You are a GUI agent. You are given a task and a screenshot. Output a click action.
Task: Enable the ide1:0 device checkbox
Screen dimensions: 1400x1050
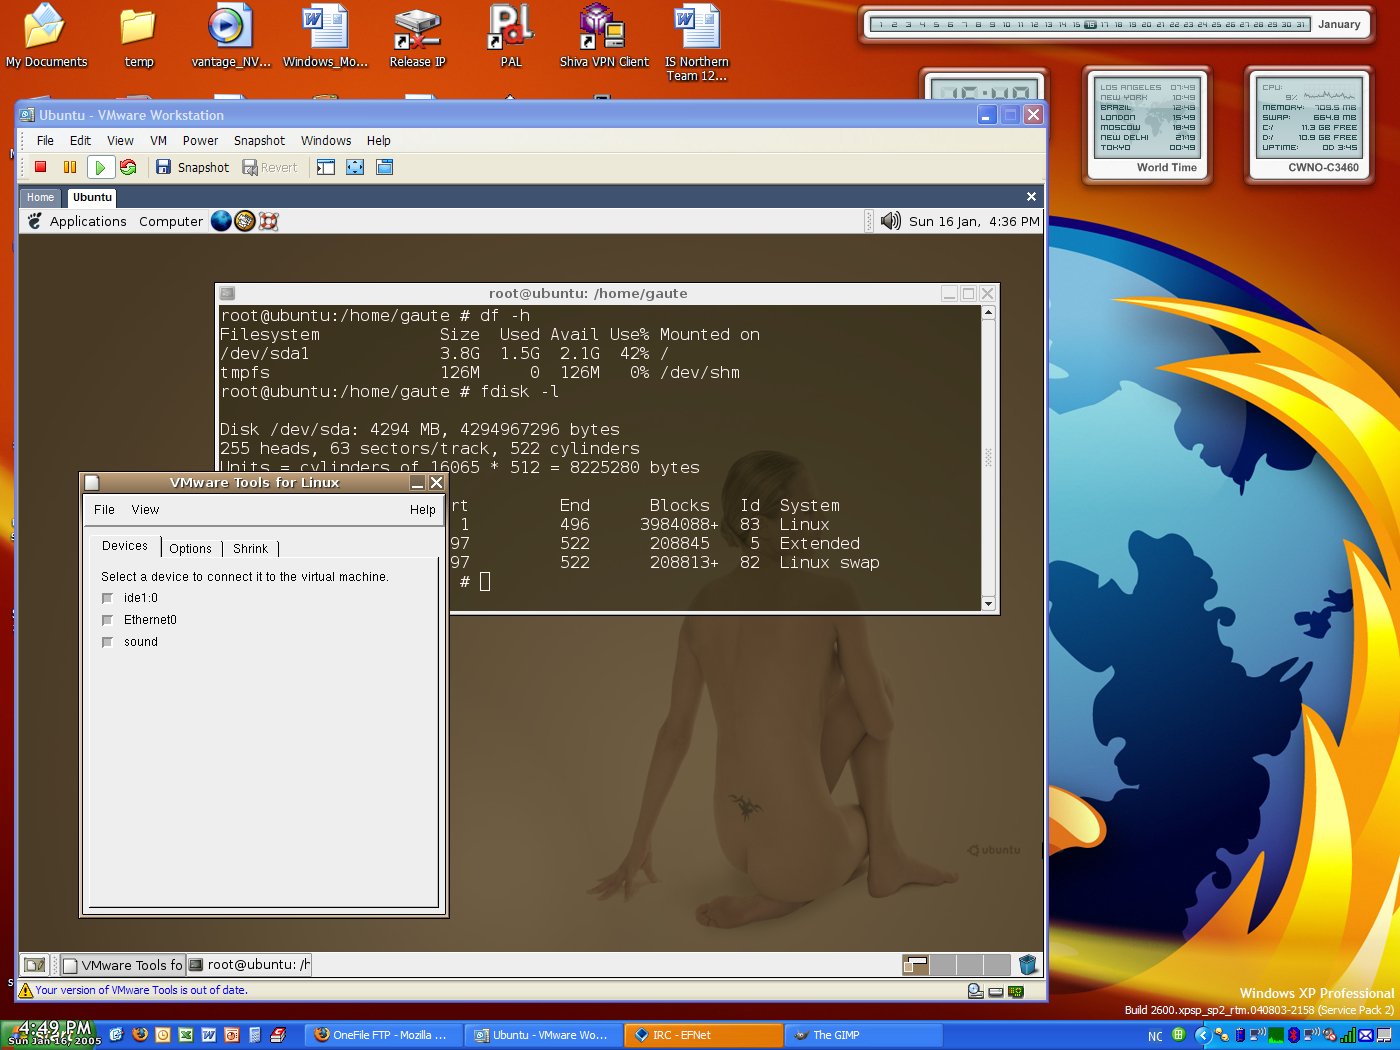point(107,598)
